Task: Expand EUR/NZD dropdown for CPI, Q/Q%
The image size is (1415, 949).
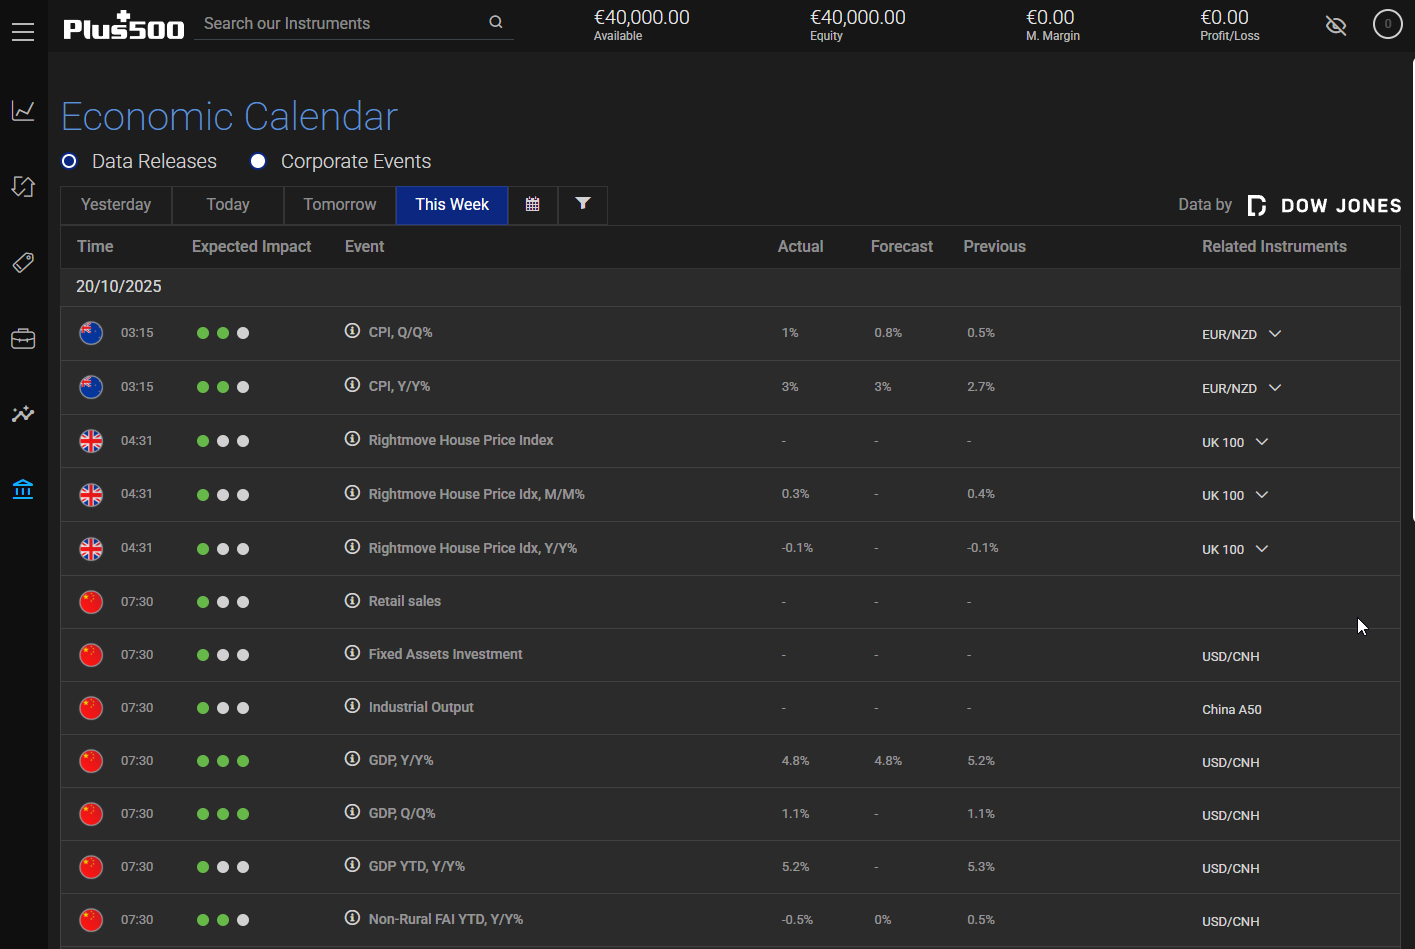Action: [1275, 334]
